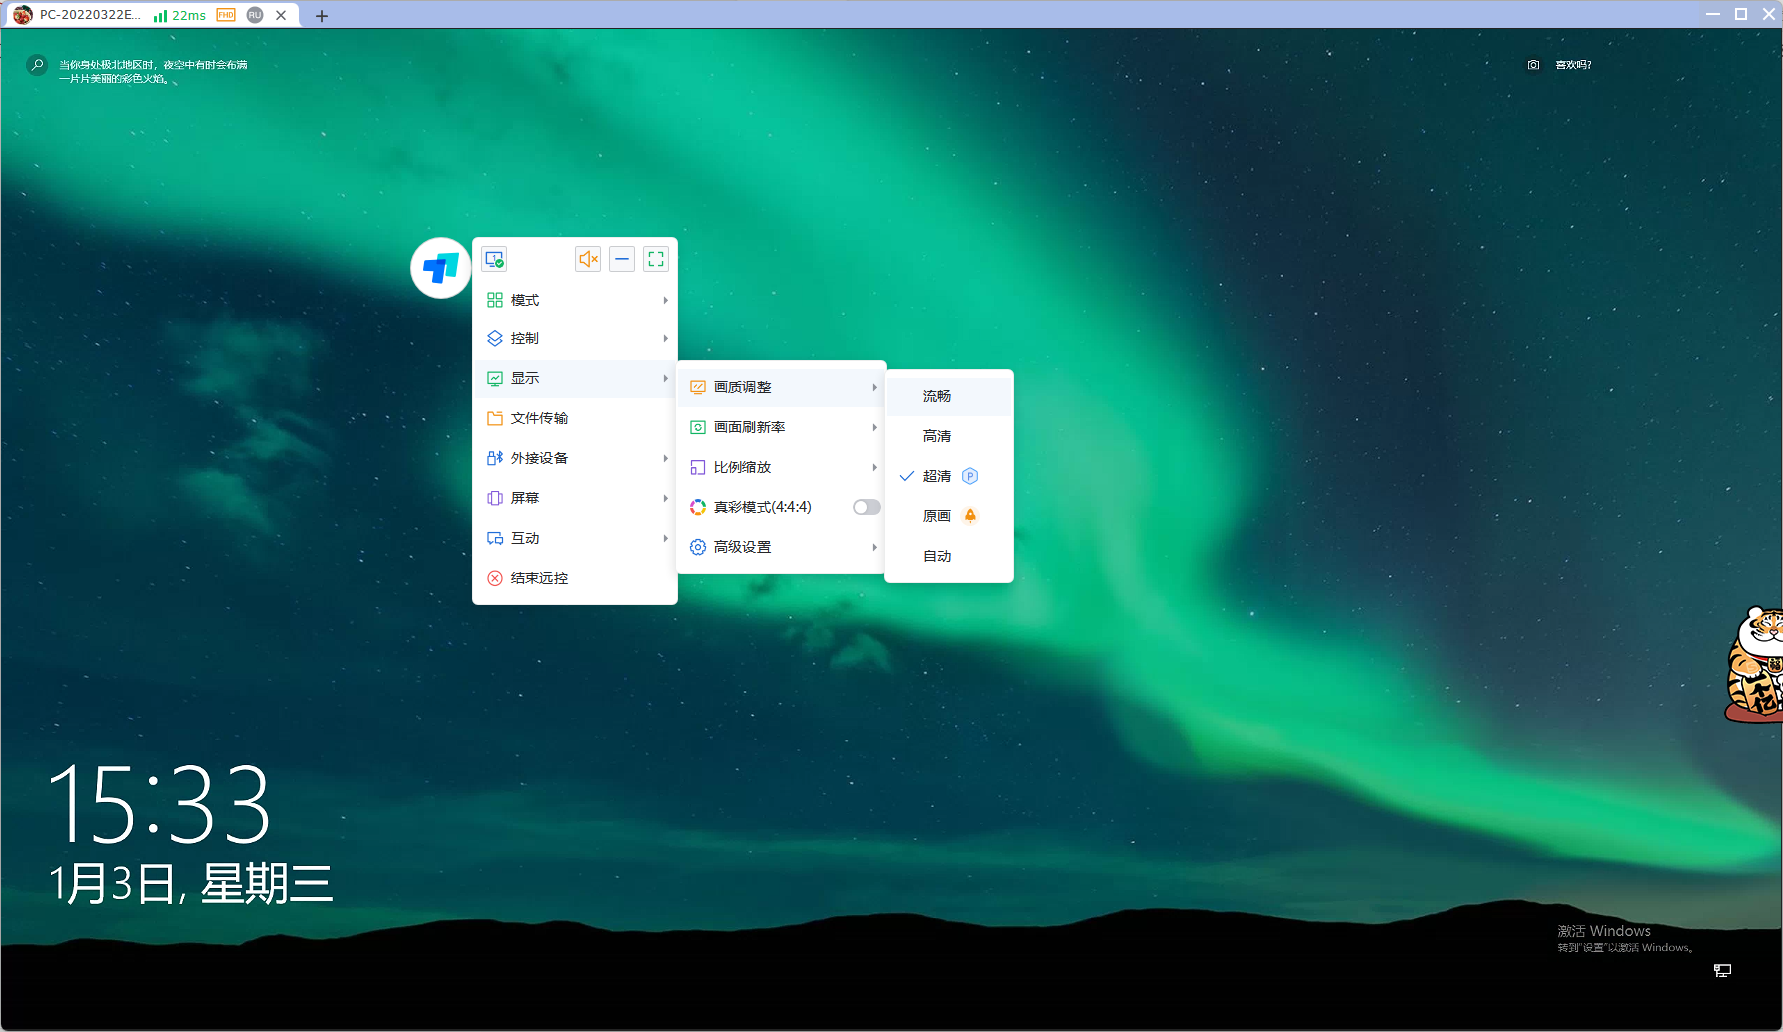This screenshot has height=1032, width=1783.
Task: Expand the 比例缩放 submenu arrow
Action: 874,467
